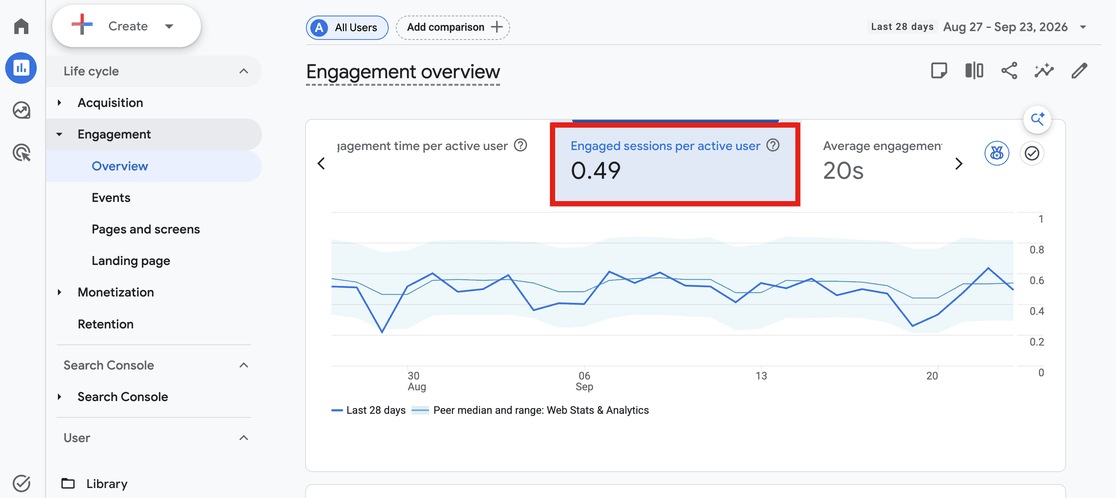Click the plus icon in Add comparison
This screenshot has height=498, width=1116.
[497, 27]
